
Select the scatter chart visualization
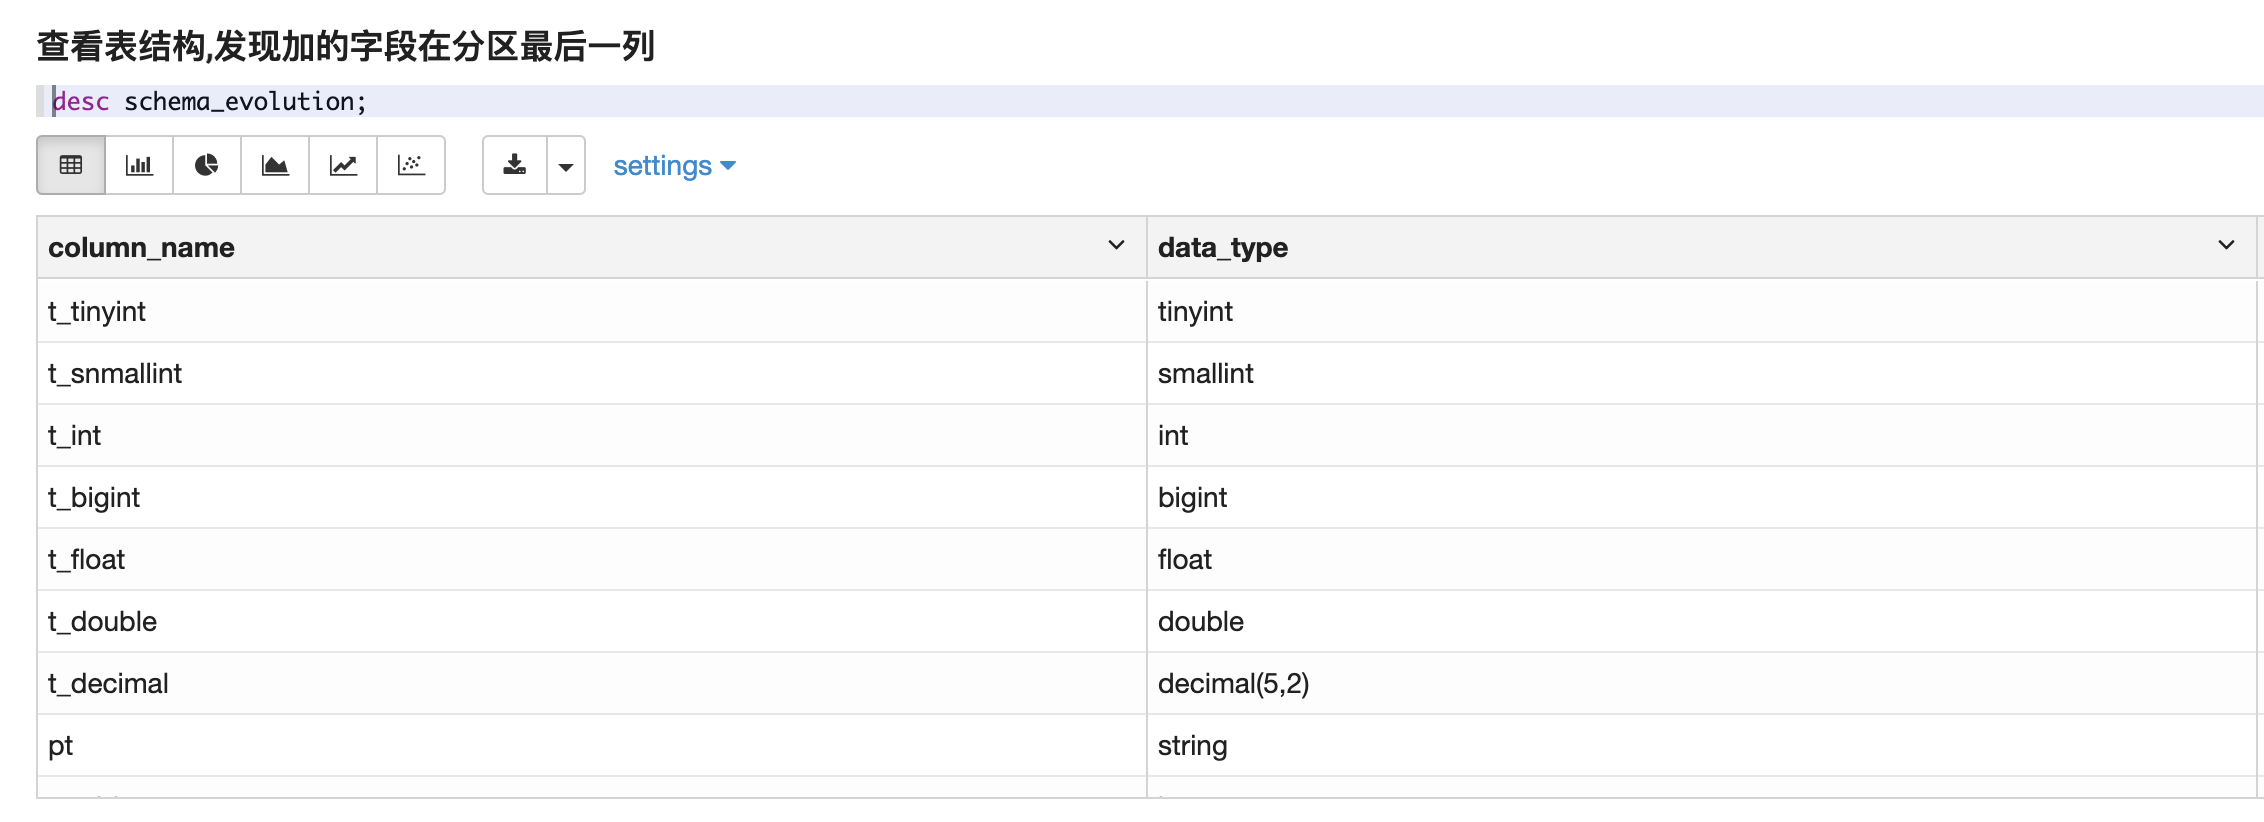click(411, 165)
